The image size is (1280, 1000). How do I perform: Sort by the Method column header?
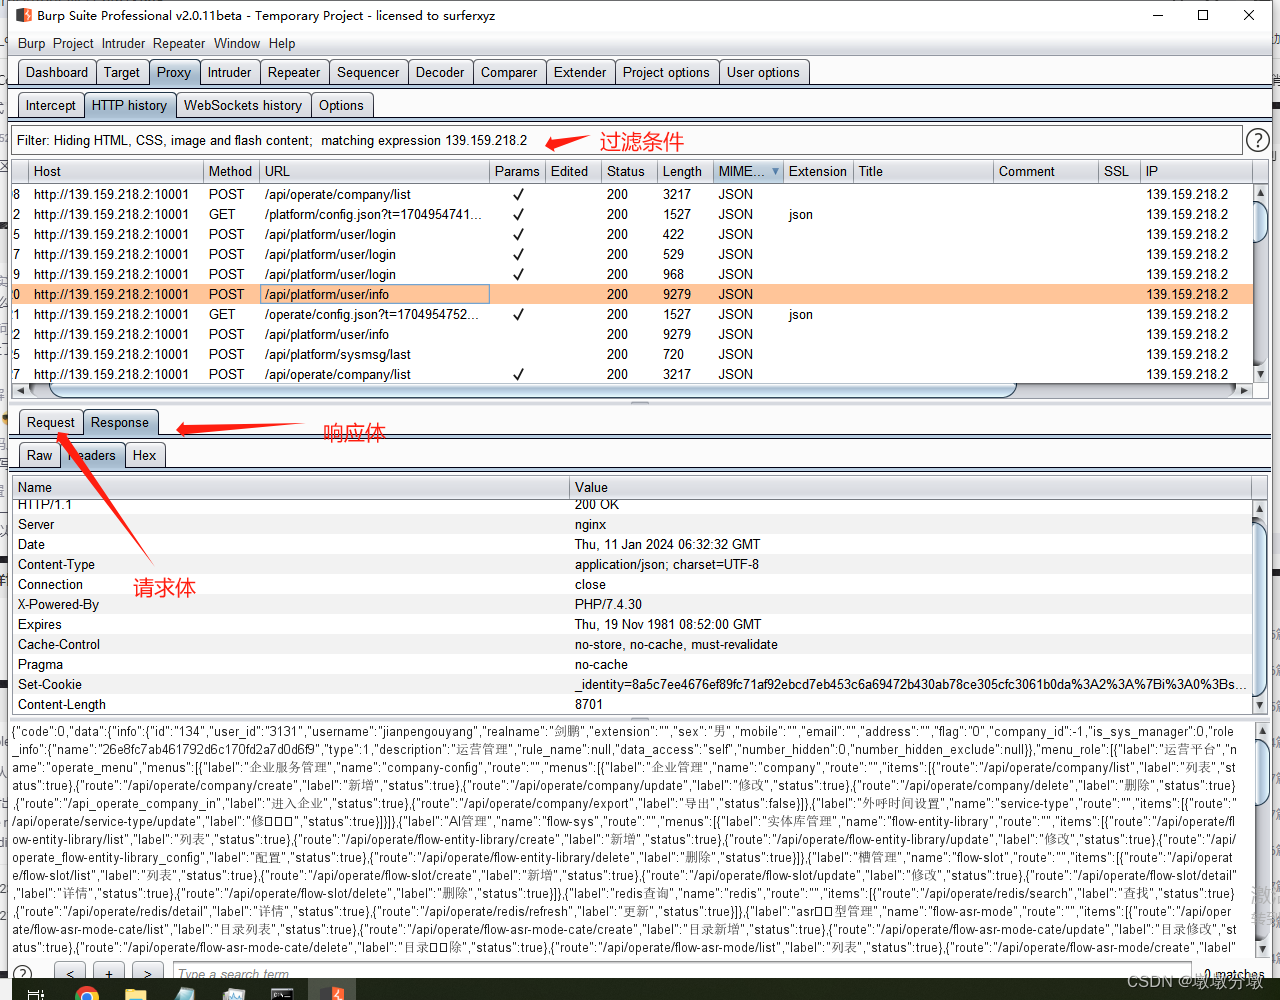click(232, 171)
